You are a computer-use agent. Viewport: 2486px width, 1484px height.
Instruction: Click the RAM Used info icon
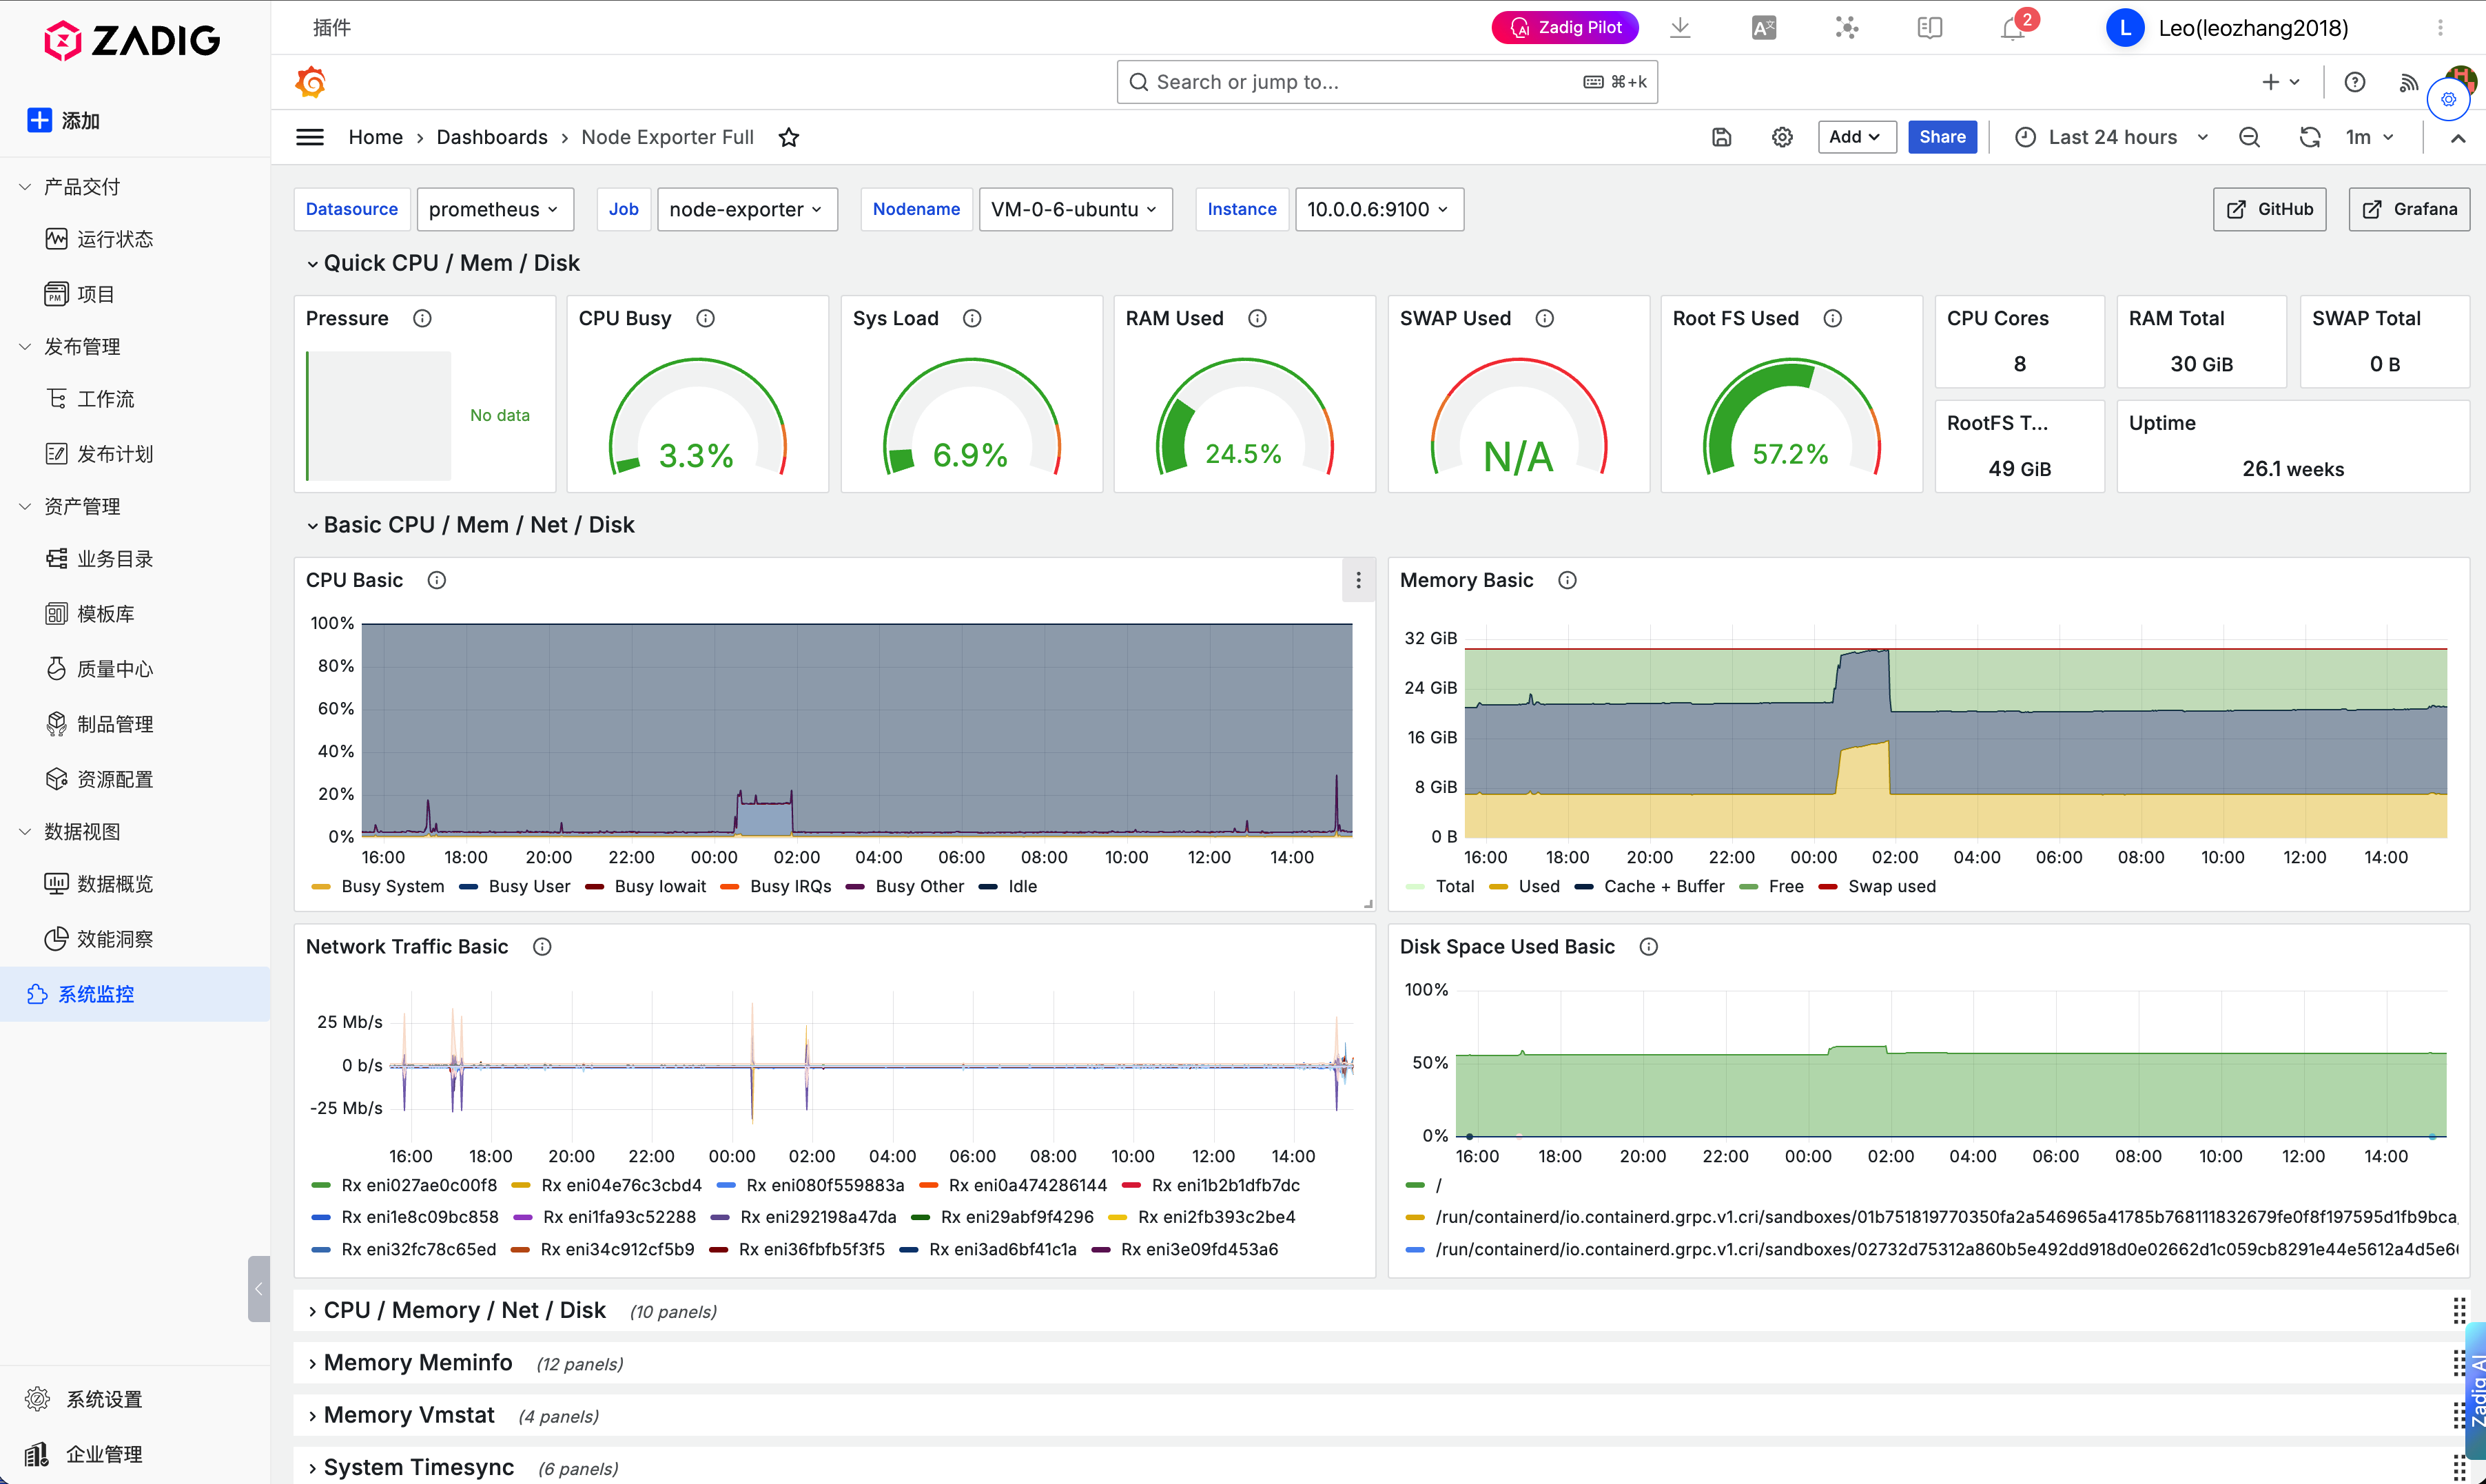(1257, 318)
